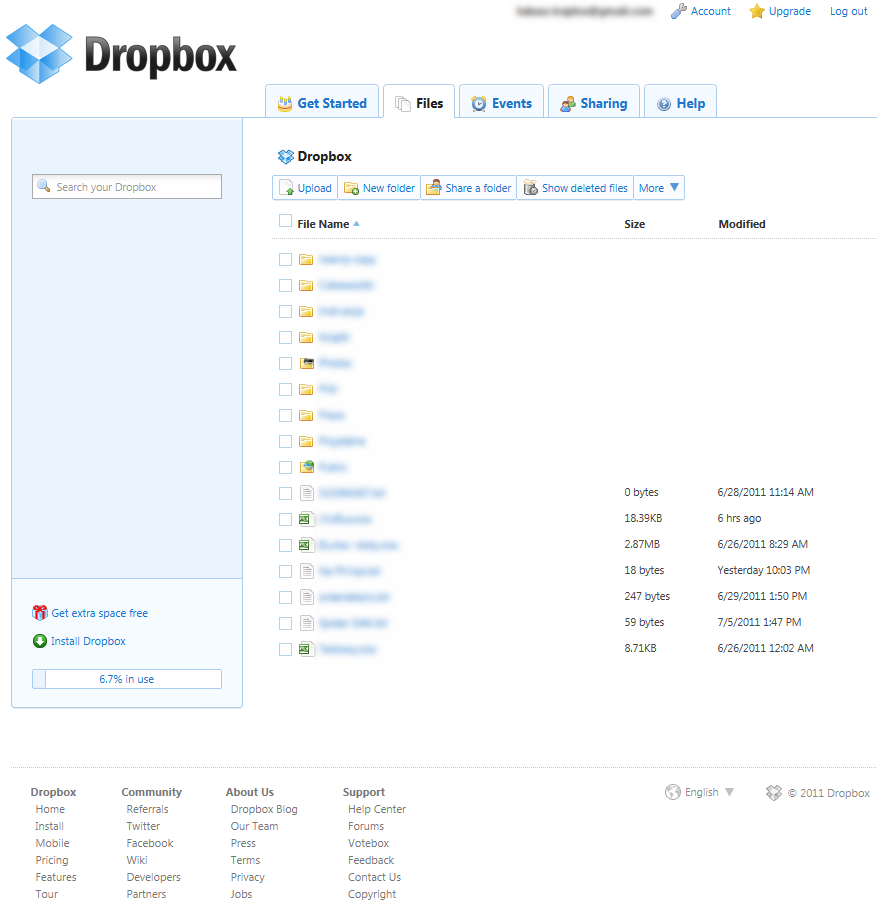The width and height of the screenshot is (890, 912).
Task: Click the text file icon in the 247 bytes row
Action: click(x=307, y=597)
